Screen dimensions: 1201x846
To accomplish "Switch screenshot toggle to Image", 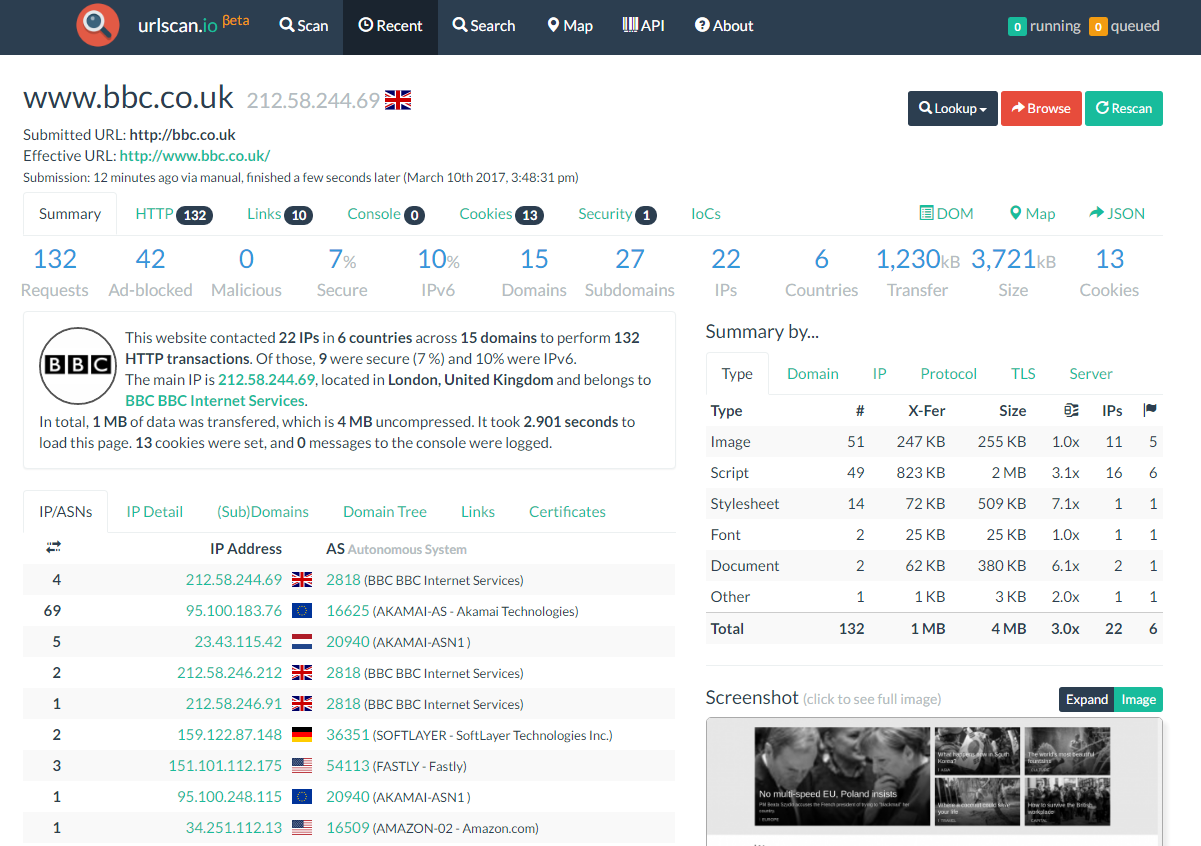I will tap(1138, 699).
